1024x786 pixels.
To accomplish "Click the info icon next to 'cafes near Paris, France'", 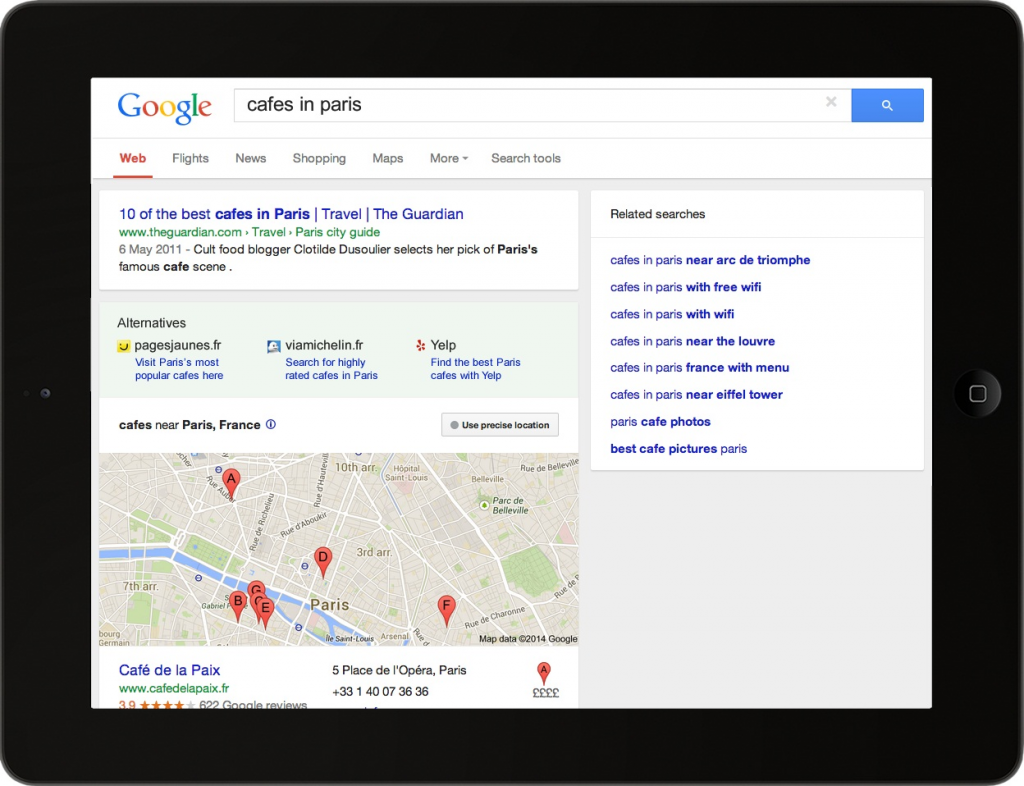I will click(x=271, y=424).
